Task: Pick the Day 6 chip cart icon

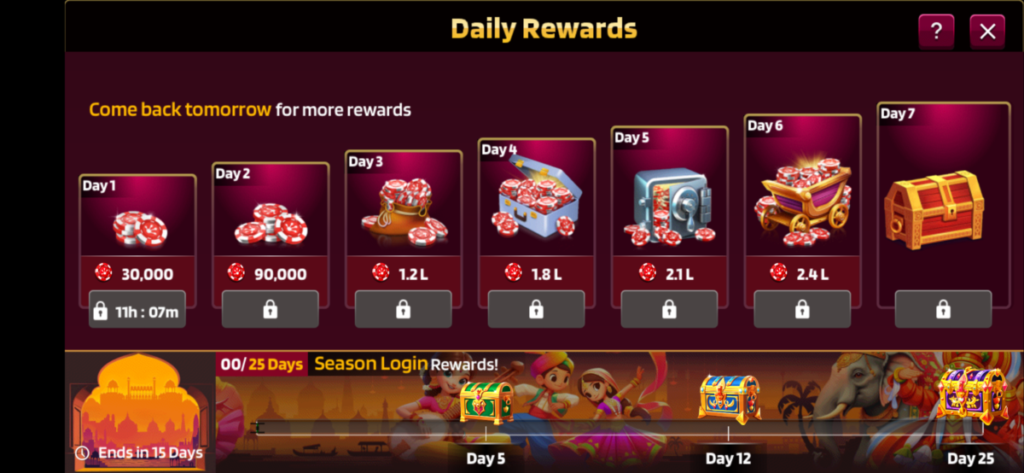Action: pos(803,201)
